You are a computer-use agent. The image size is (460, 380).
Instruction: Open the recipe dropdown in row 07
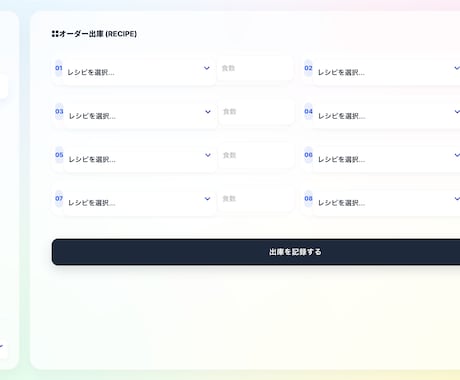pyautogui.click(x=139, y=203)
